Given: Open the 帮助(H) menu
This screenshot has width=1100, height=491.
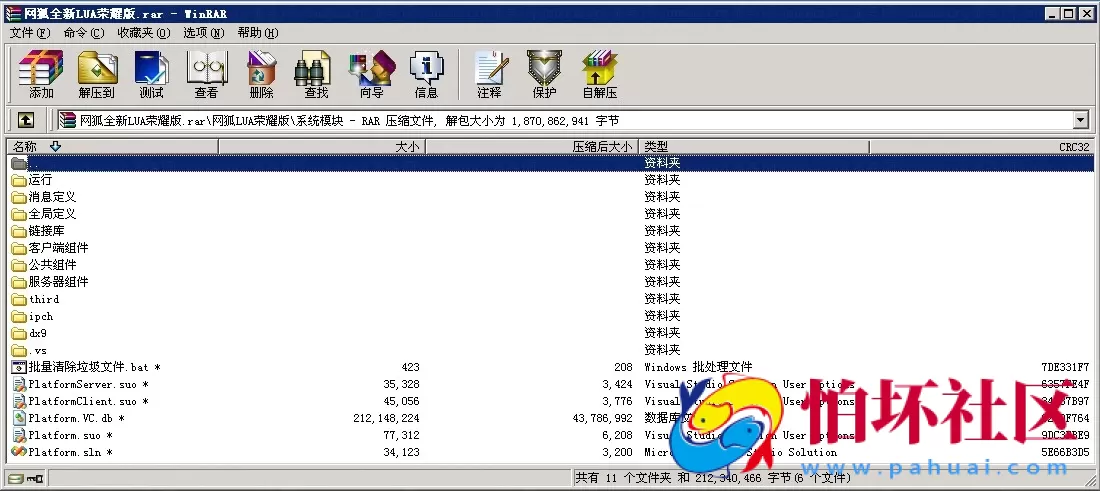Looking at the screenshot, I should click(x=257, y=33).
